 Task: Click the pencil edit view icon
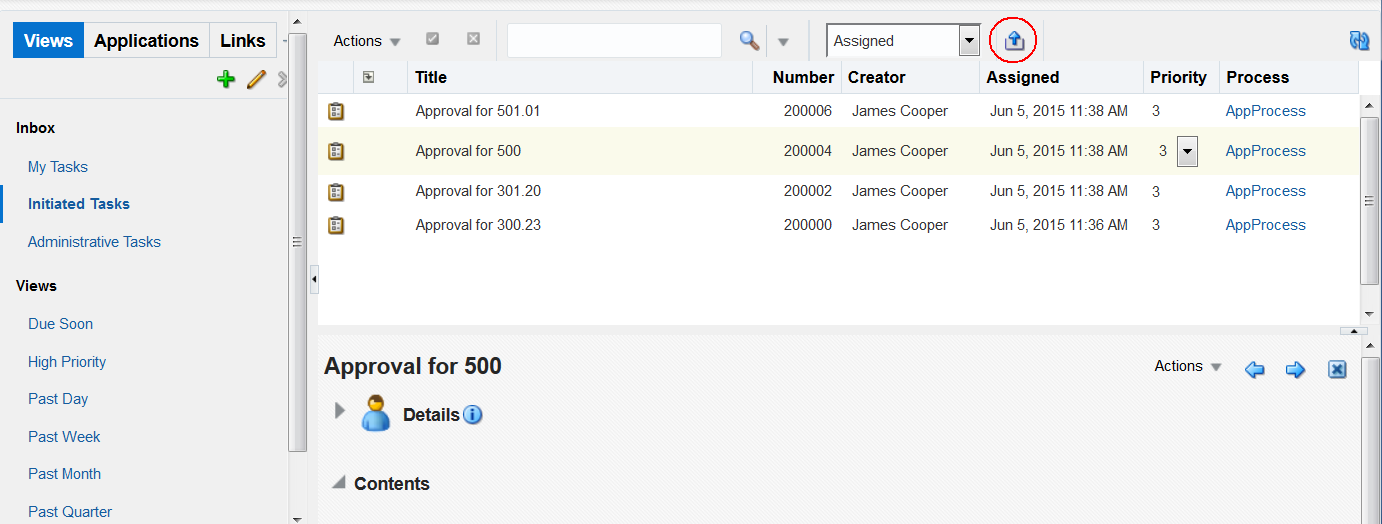256,79
